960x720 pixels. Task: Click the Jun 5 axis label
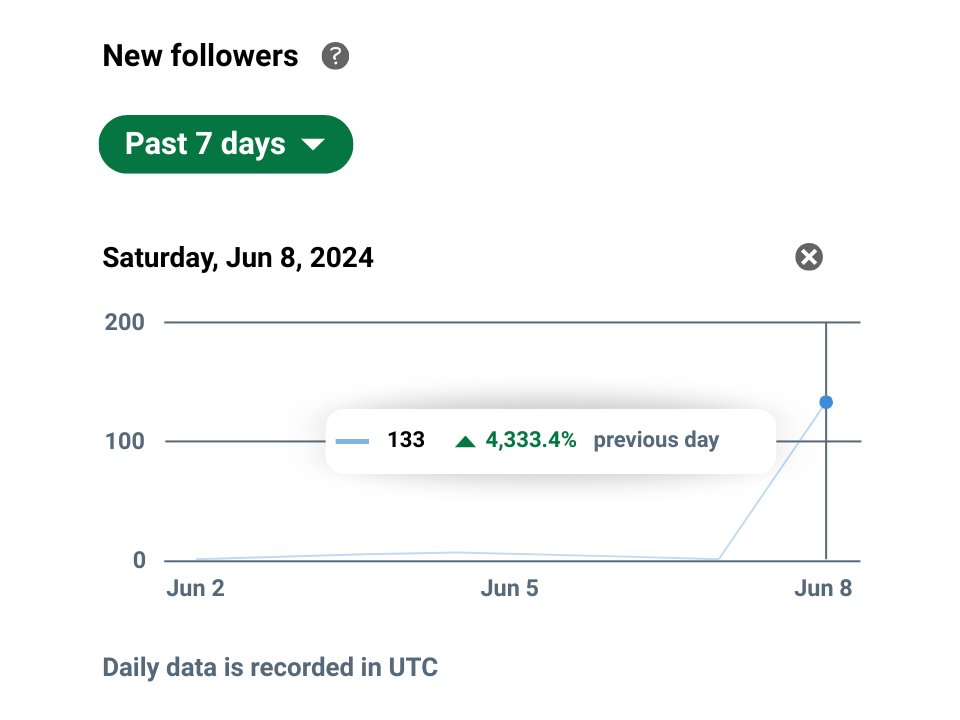click(x=509, y=588)
